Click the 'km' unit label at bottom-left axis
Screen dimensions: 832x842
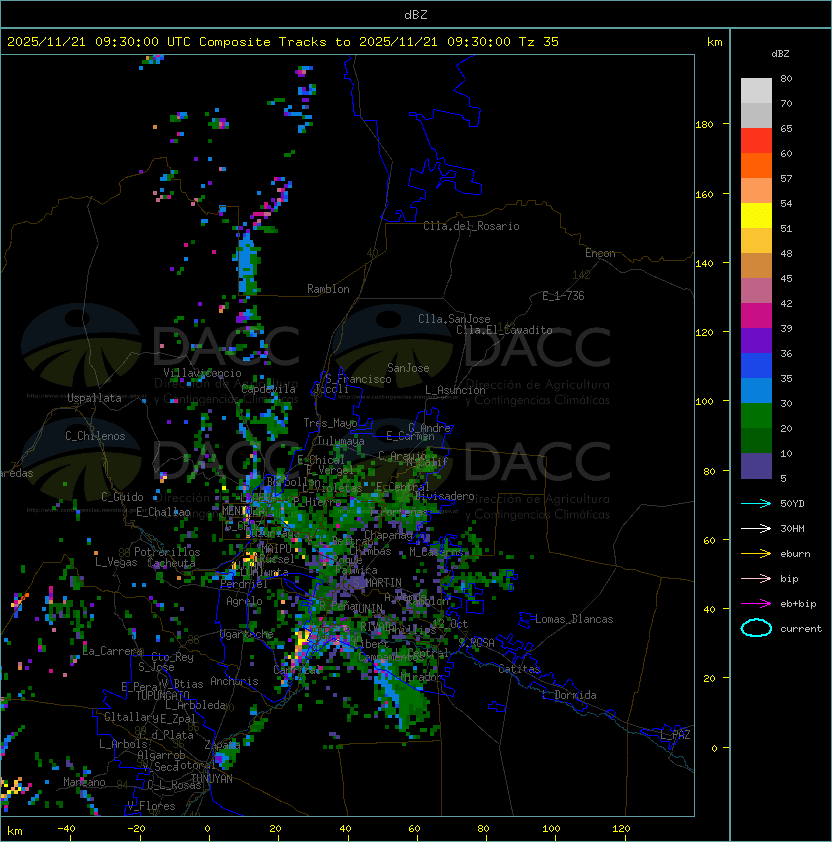pos(15,831)
